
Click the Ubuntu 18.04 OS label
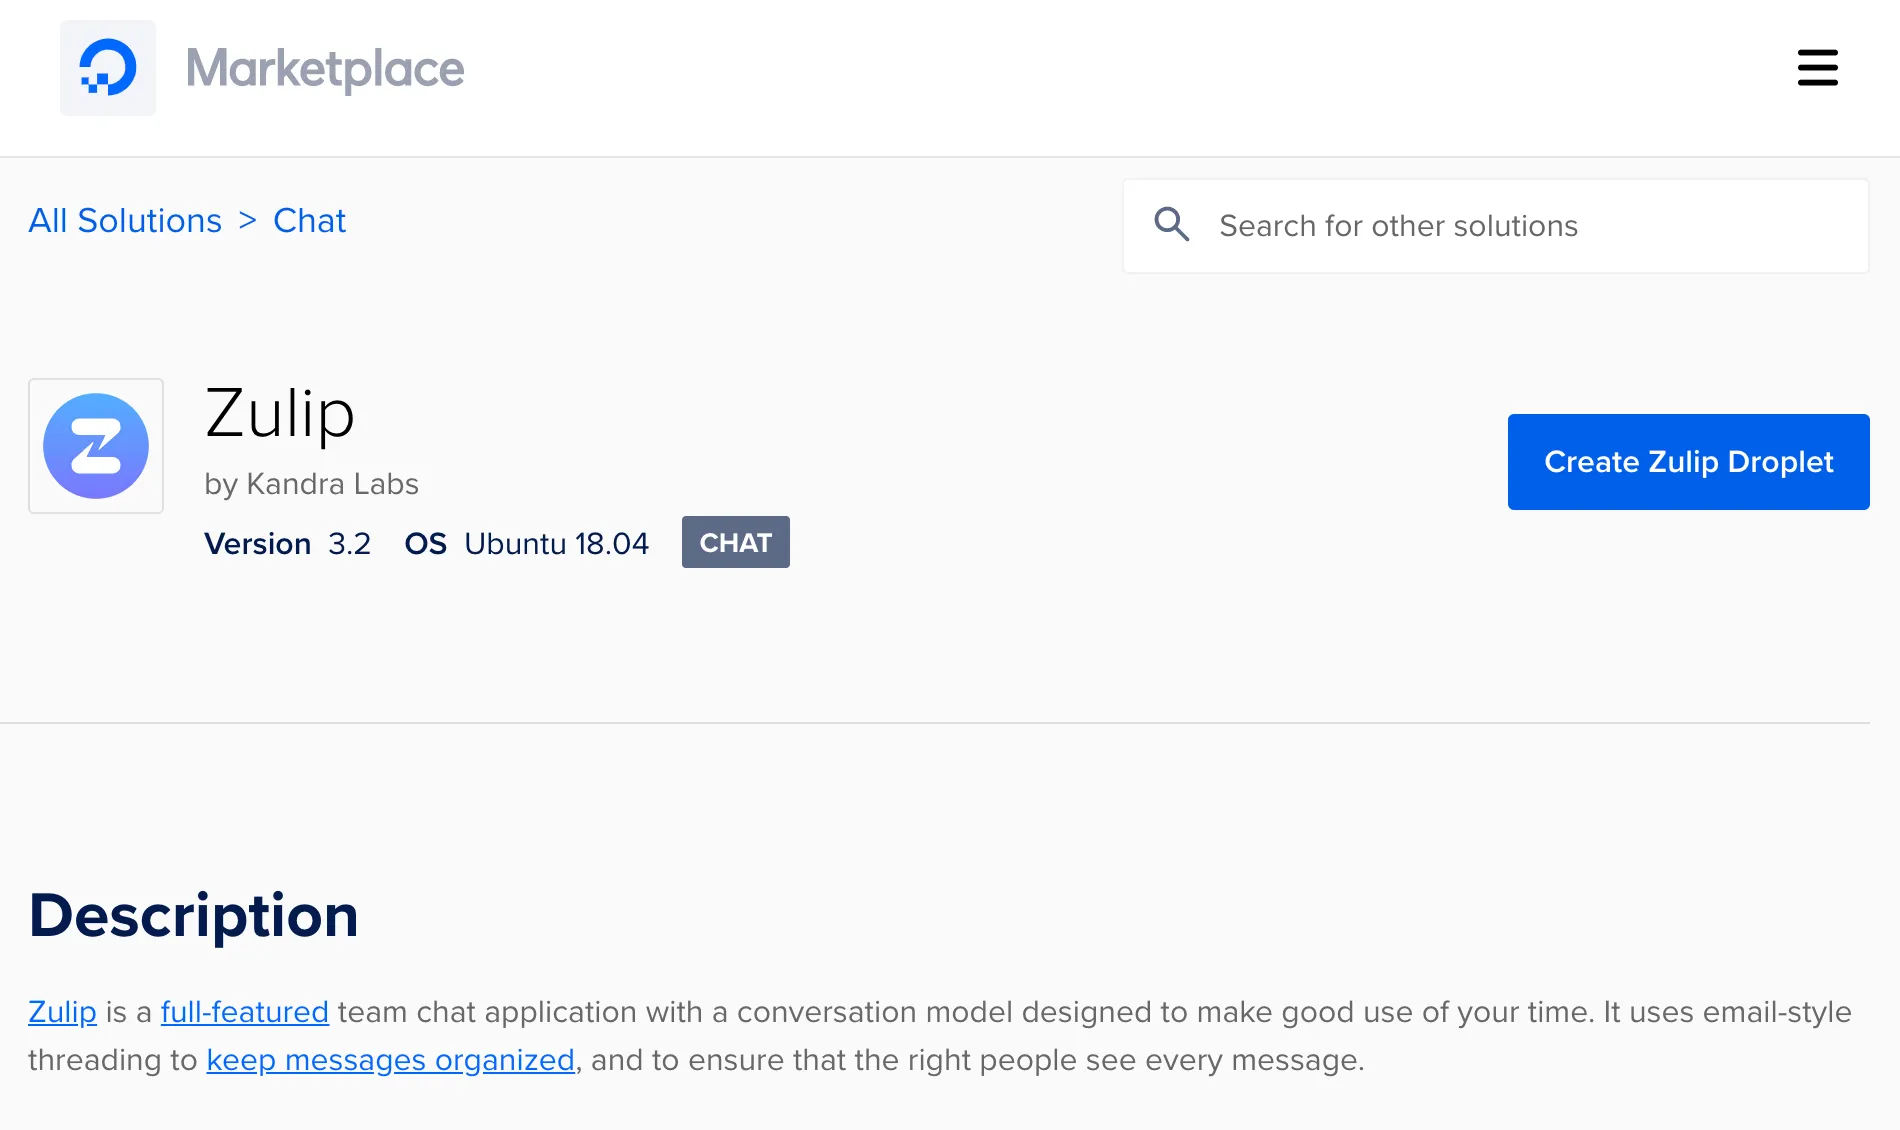coord(556,544)
